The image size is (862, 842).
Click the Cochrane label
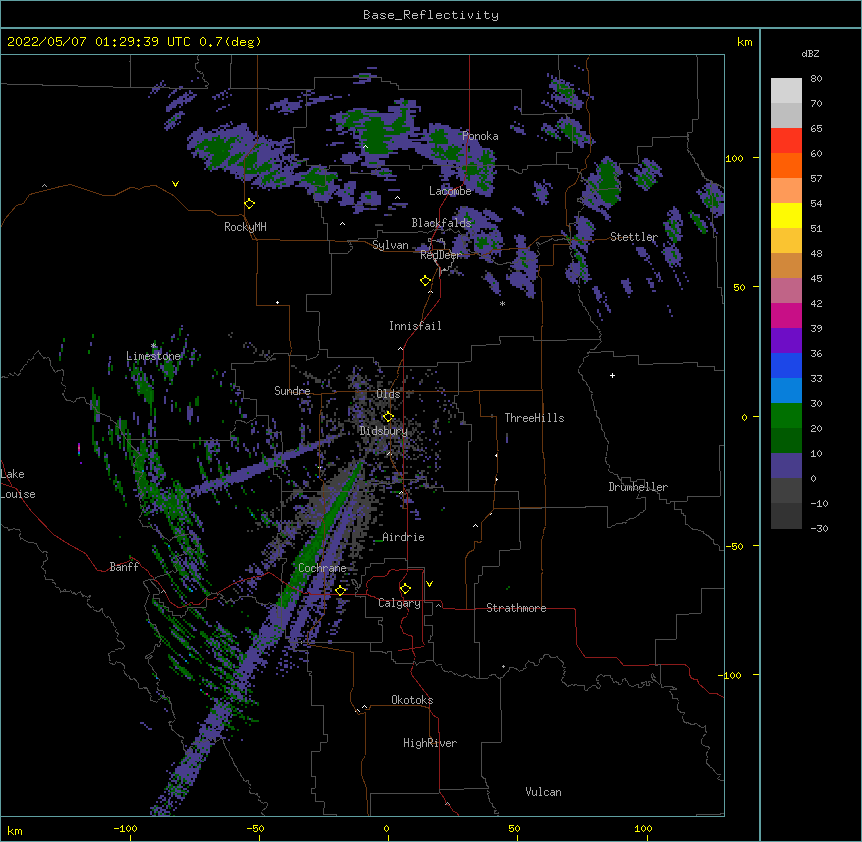322,568
